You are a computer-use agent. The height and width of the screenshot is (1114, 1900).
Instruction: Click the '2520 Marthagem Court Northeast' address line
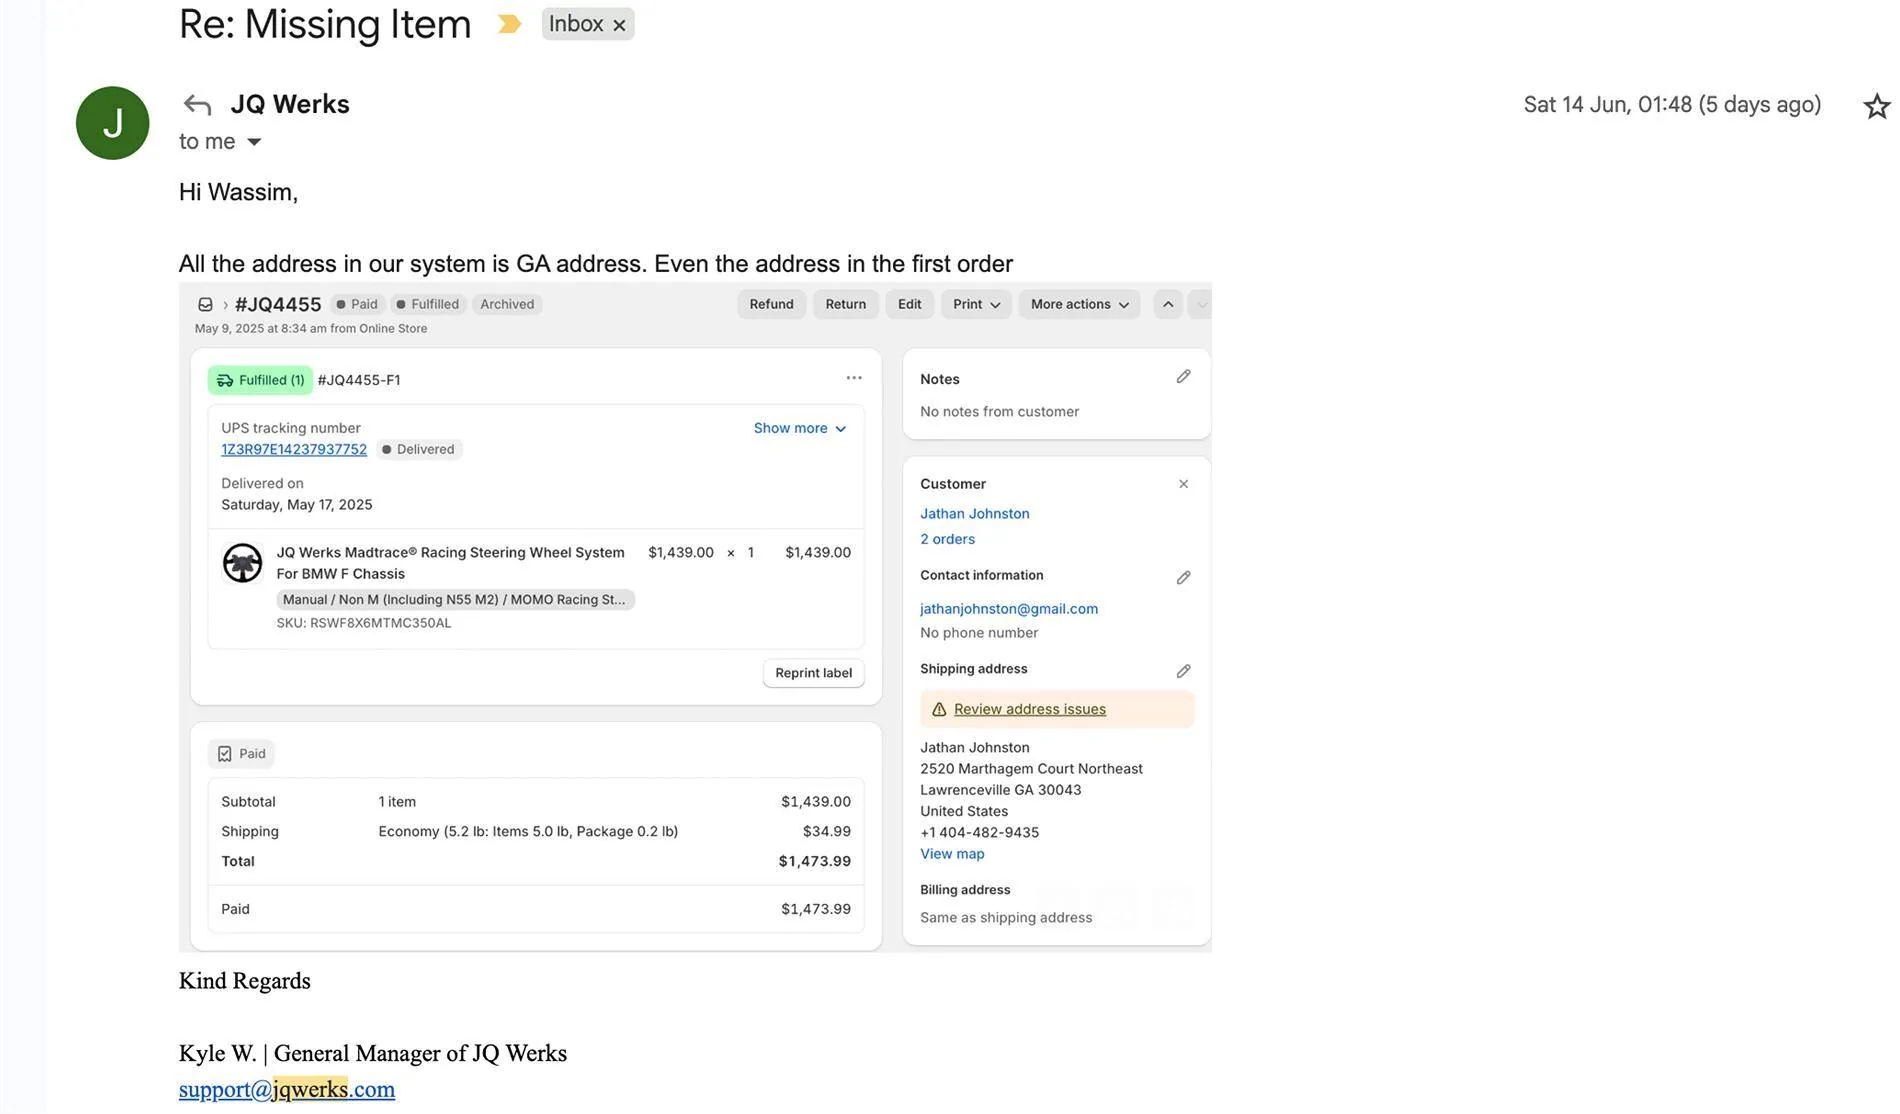point(1031,769)
